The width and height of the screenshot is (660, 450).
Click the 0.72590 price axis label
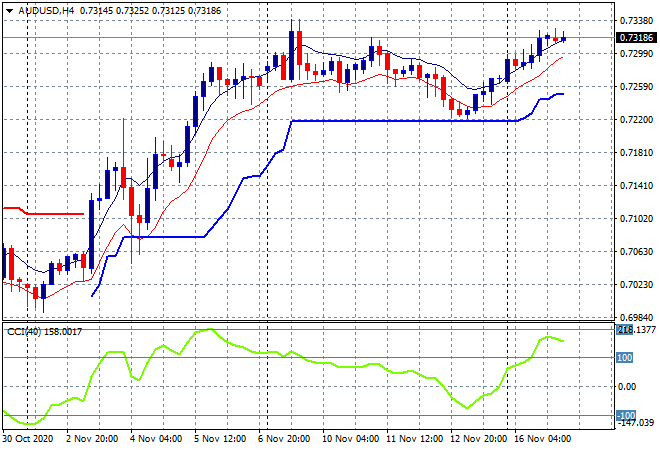point(636,87)
